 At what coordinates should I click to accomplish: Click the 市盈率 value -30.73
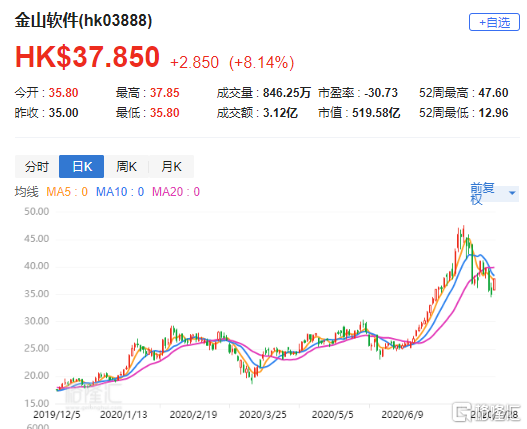pyautogui.click(x=381, y=93)
